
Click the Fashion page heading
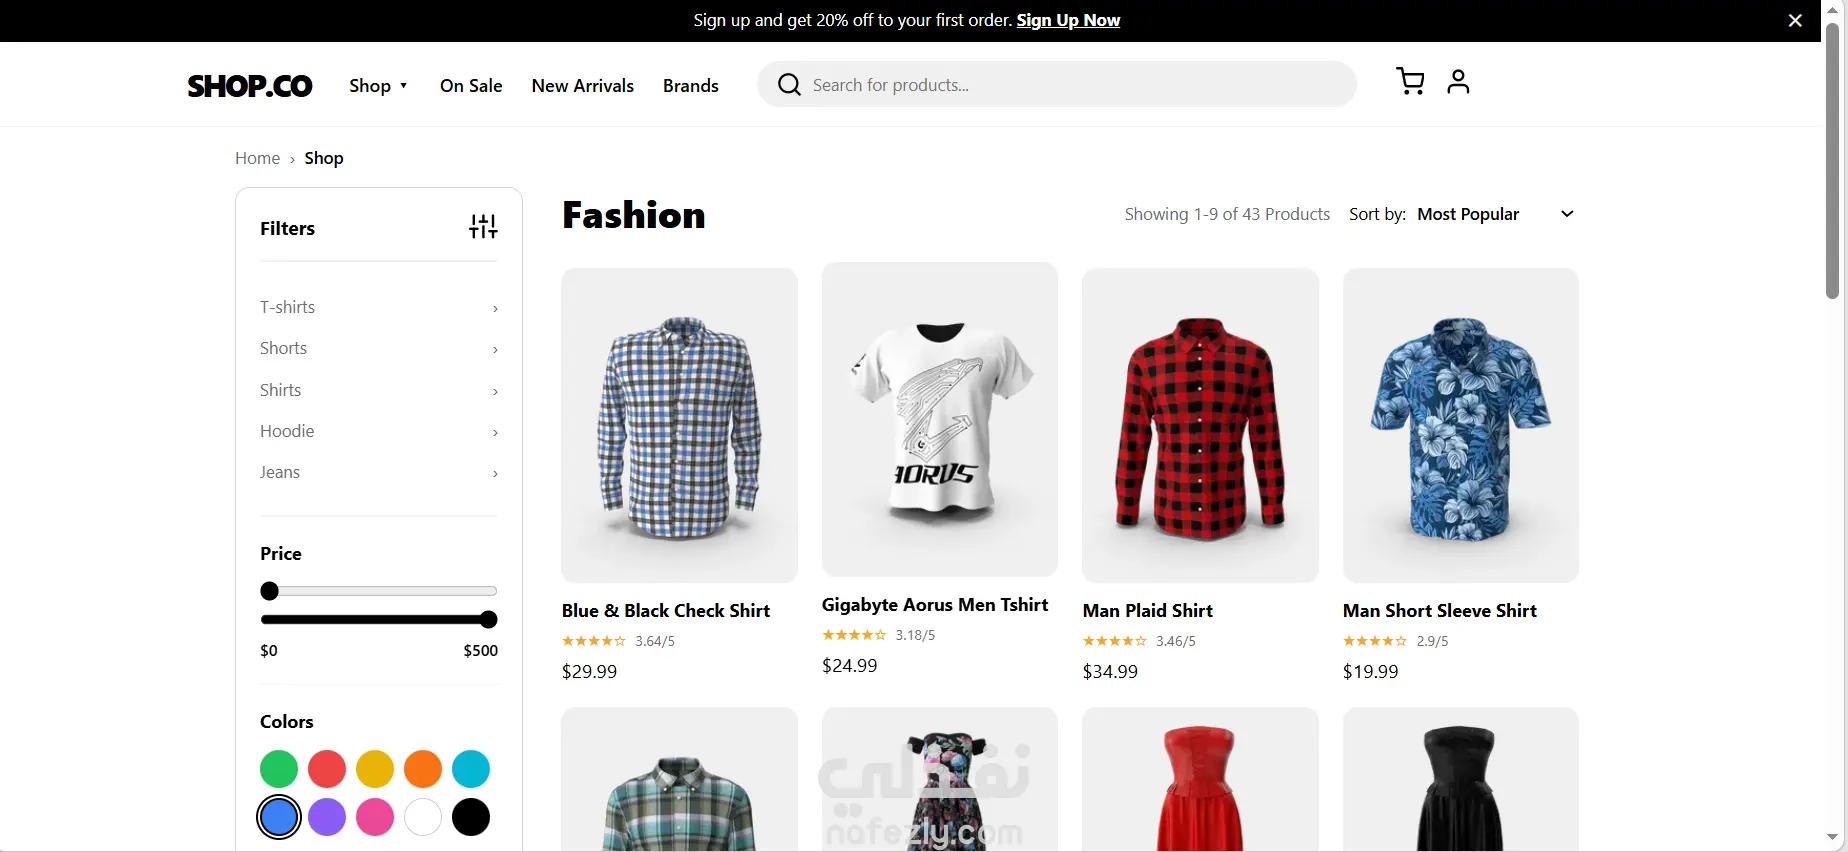pos(634,215)
